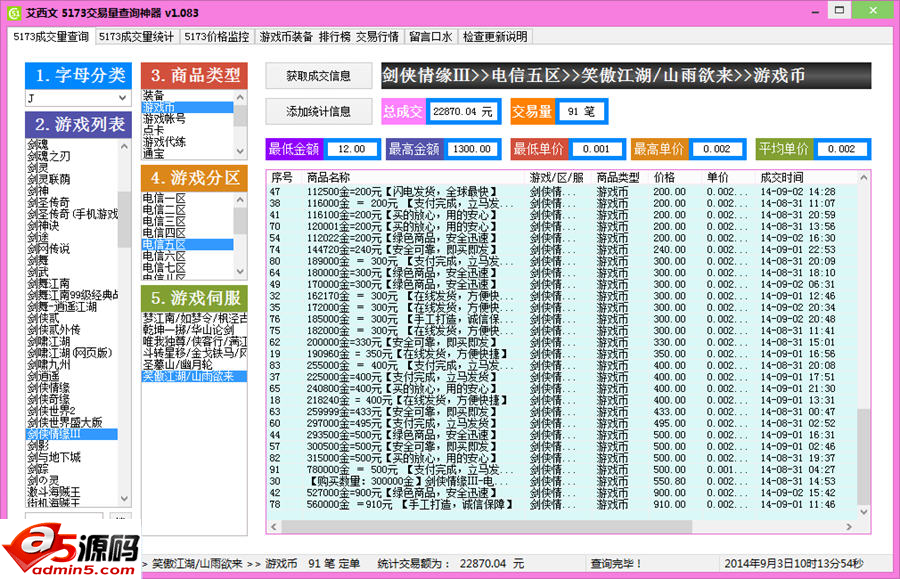Image resolution: width=900 pixels, height=579 pixels.
Task: Open the 字母分类 letter dropdown
Action: click(x=76, y=98)
